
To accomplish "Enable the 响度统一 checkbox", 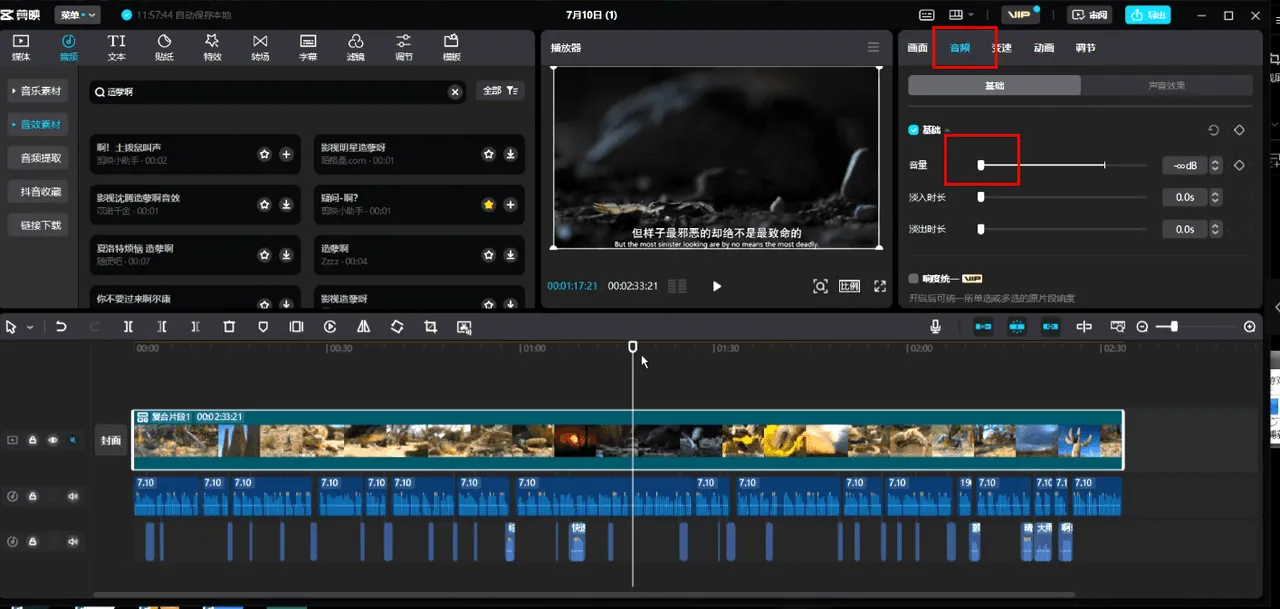I will (x=913, y=279).
